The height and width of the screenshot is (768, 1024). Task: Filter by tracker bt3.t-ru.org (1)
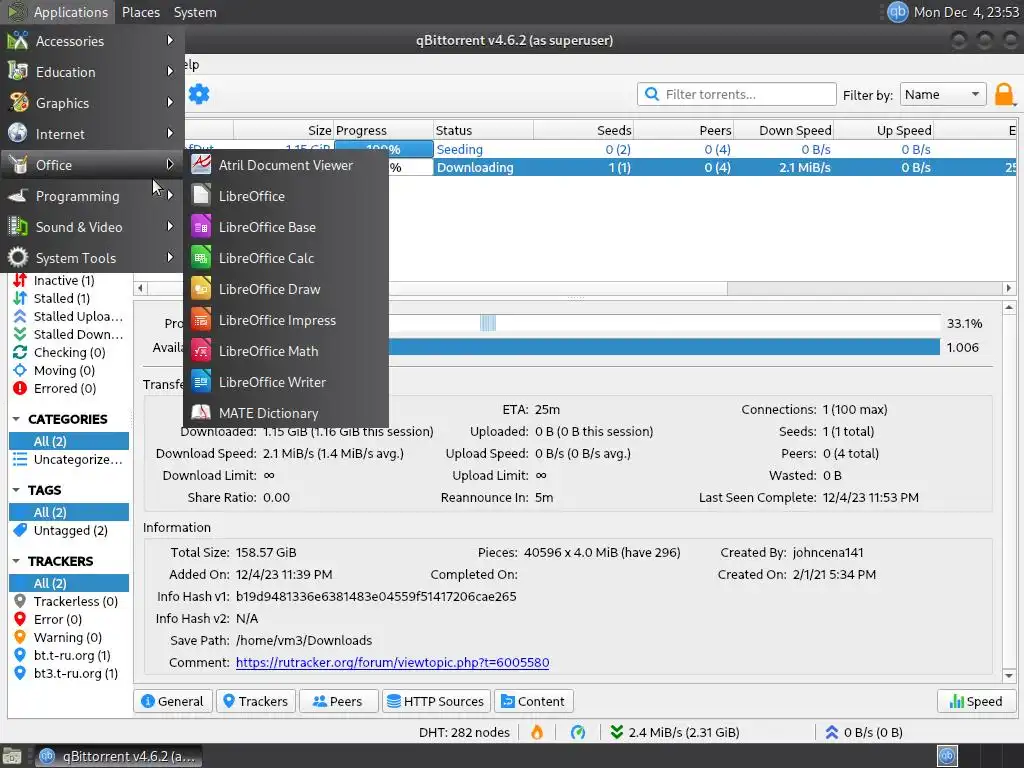[x=69, y=673]
